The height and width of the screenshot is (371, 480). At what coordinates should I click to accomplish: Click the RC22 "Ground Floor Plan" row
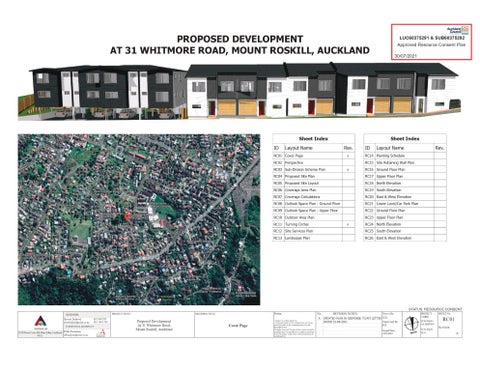pos(405,211)
